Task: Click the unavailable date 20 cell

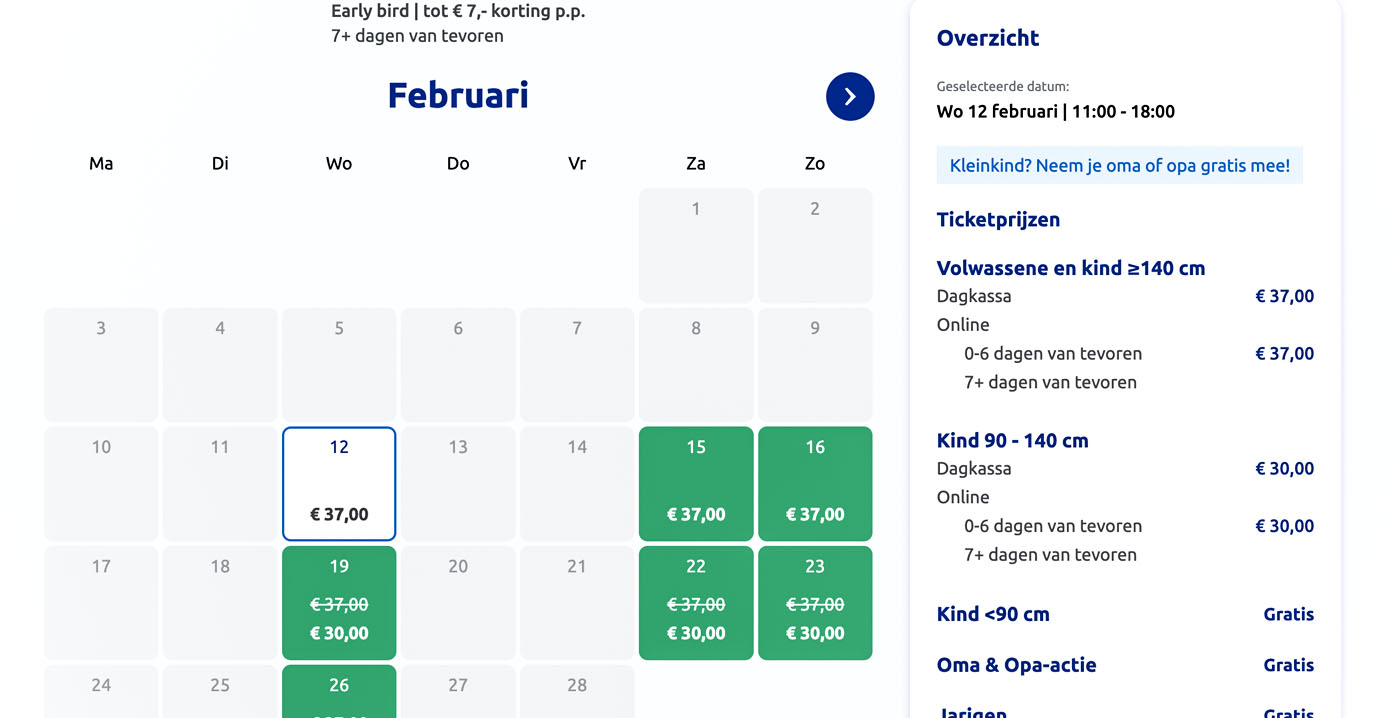Action: coord(458,603)
